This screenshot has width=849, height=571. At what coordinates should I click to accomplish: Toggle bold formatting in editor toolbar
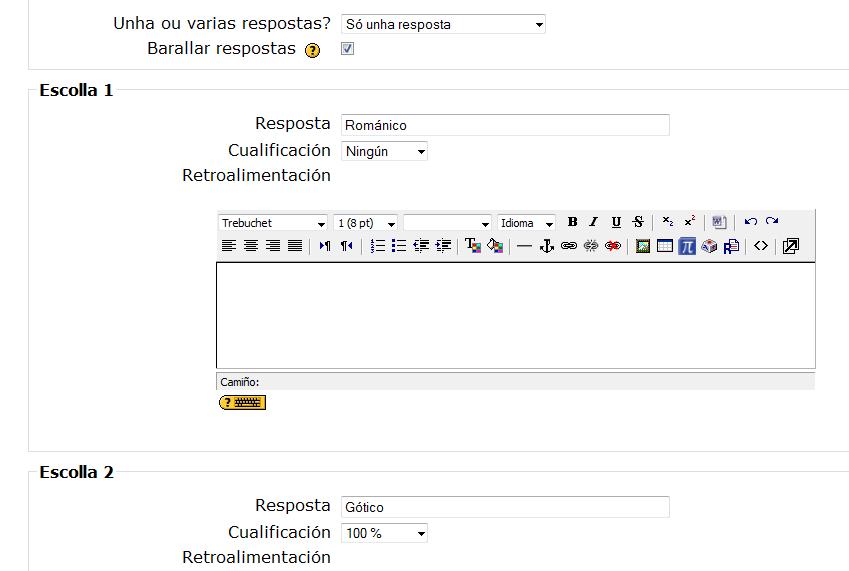(x=572, y=222)
